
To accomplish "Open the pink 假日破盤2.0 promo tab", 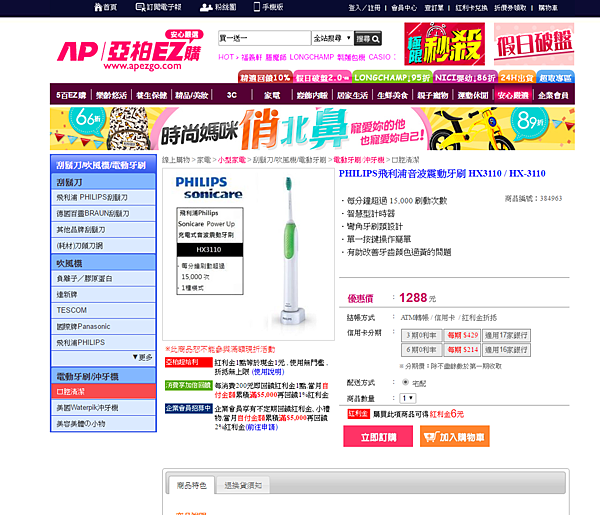I will [x=323, y=77].
